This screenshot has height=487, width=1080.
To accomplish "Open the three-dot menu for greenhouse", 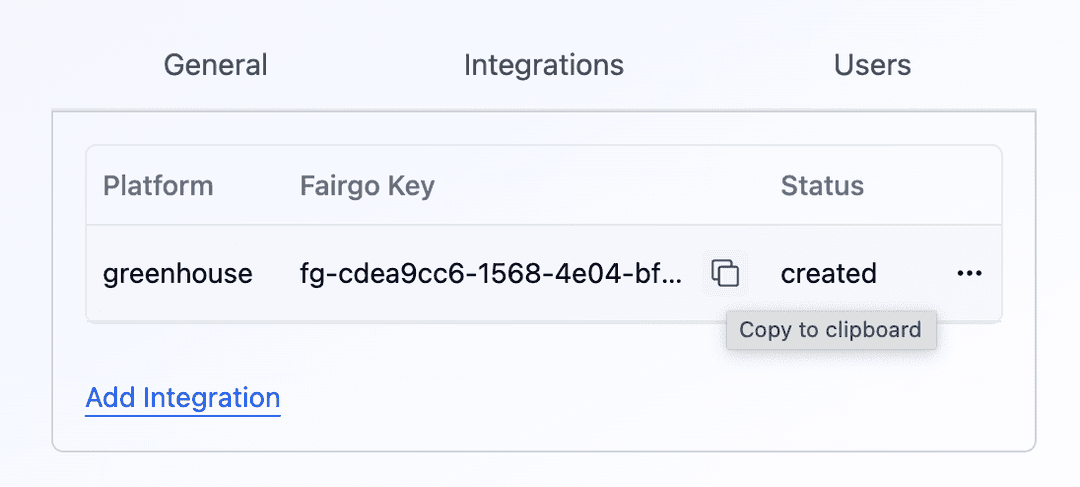I will tap(969, 273).
